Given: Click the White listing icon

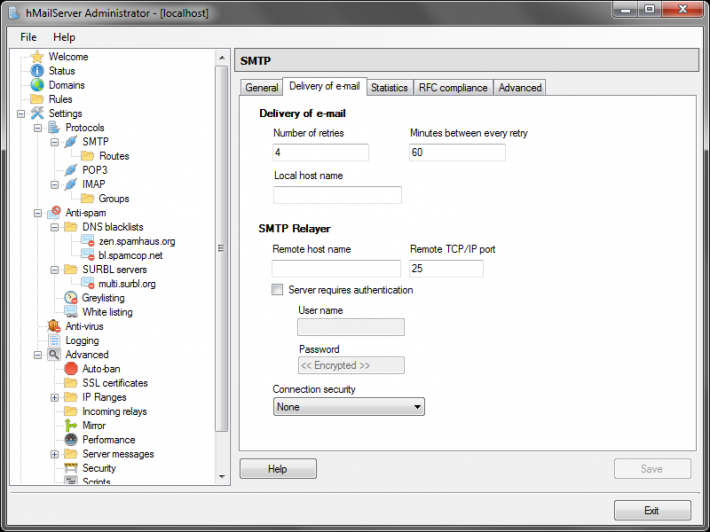Looking at the screenshot, I should point(71,312).
